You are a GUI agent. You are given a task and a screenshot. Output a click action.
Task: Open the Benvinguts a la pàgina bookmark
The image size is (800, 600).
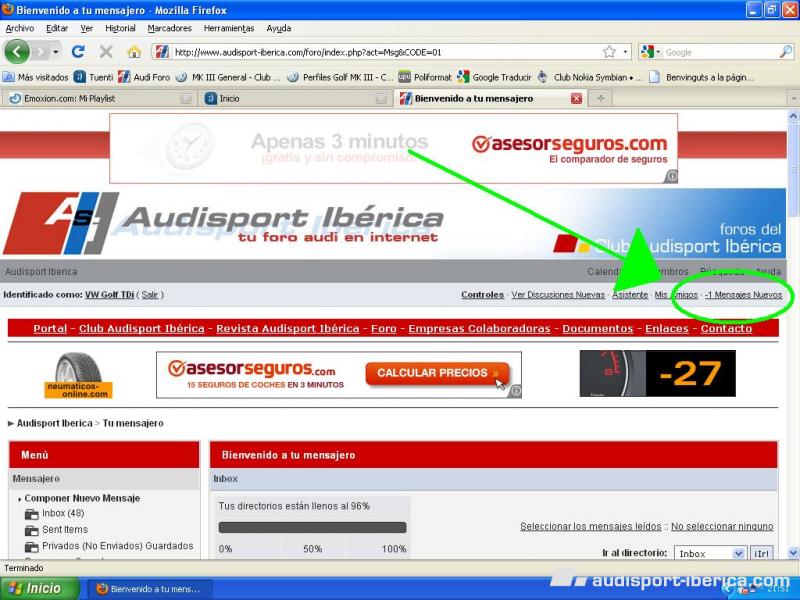(702, 77)
